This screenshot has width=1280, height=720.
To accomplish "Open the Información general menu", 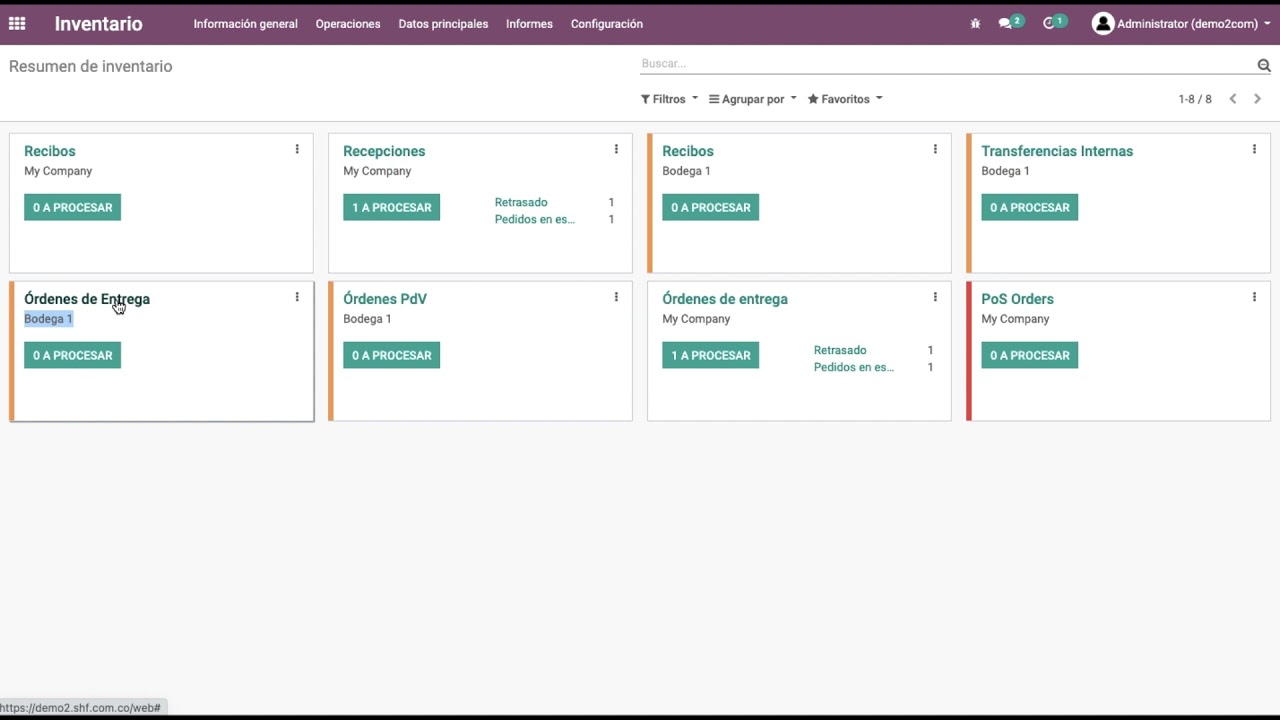I will [x=245, y=24].
